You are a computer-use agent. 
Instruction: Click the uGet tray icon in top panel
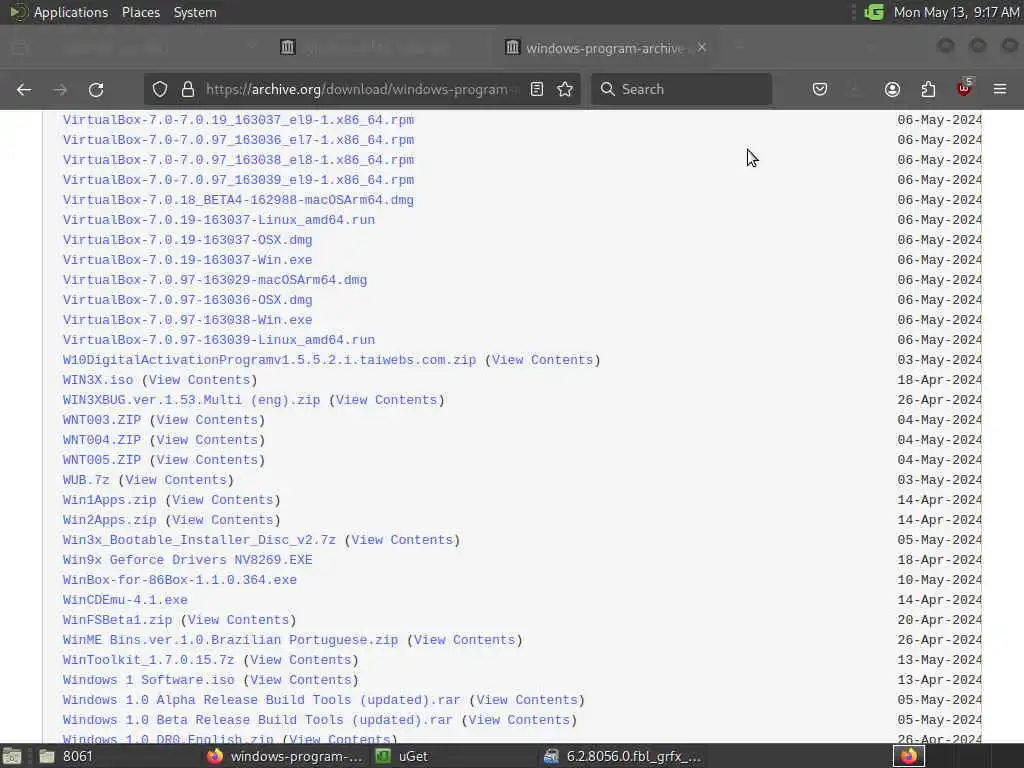pyautogui.click(x=874, y=12)
